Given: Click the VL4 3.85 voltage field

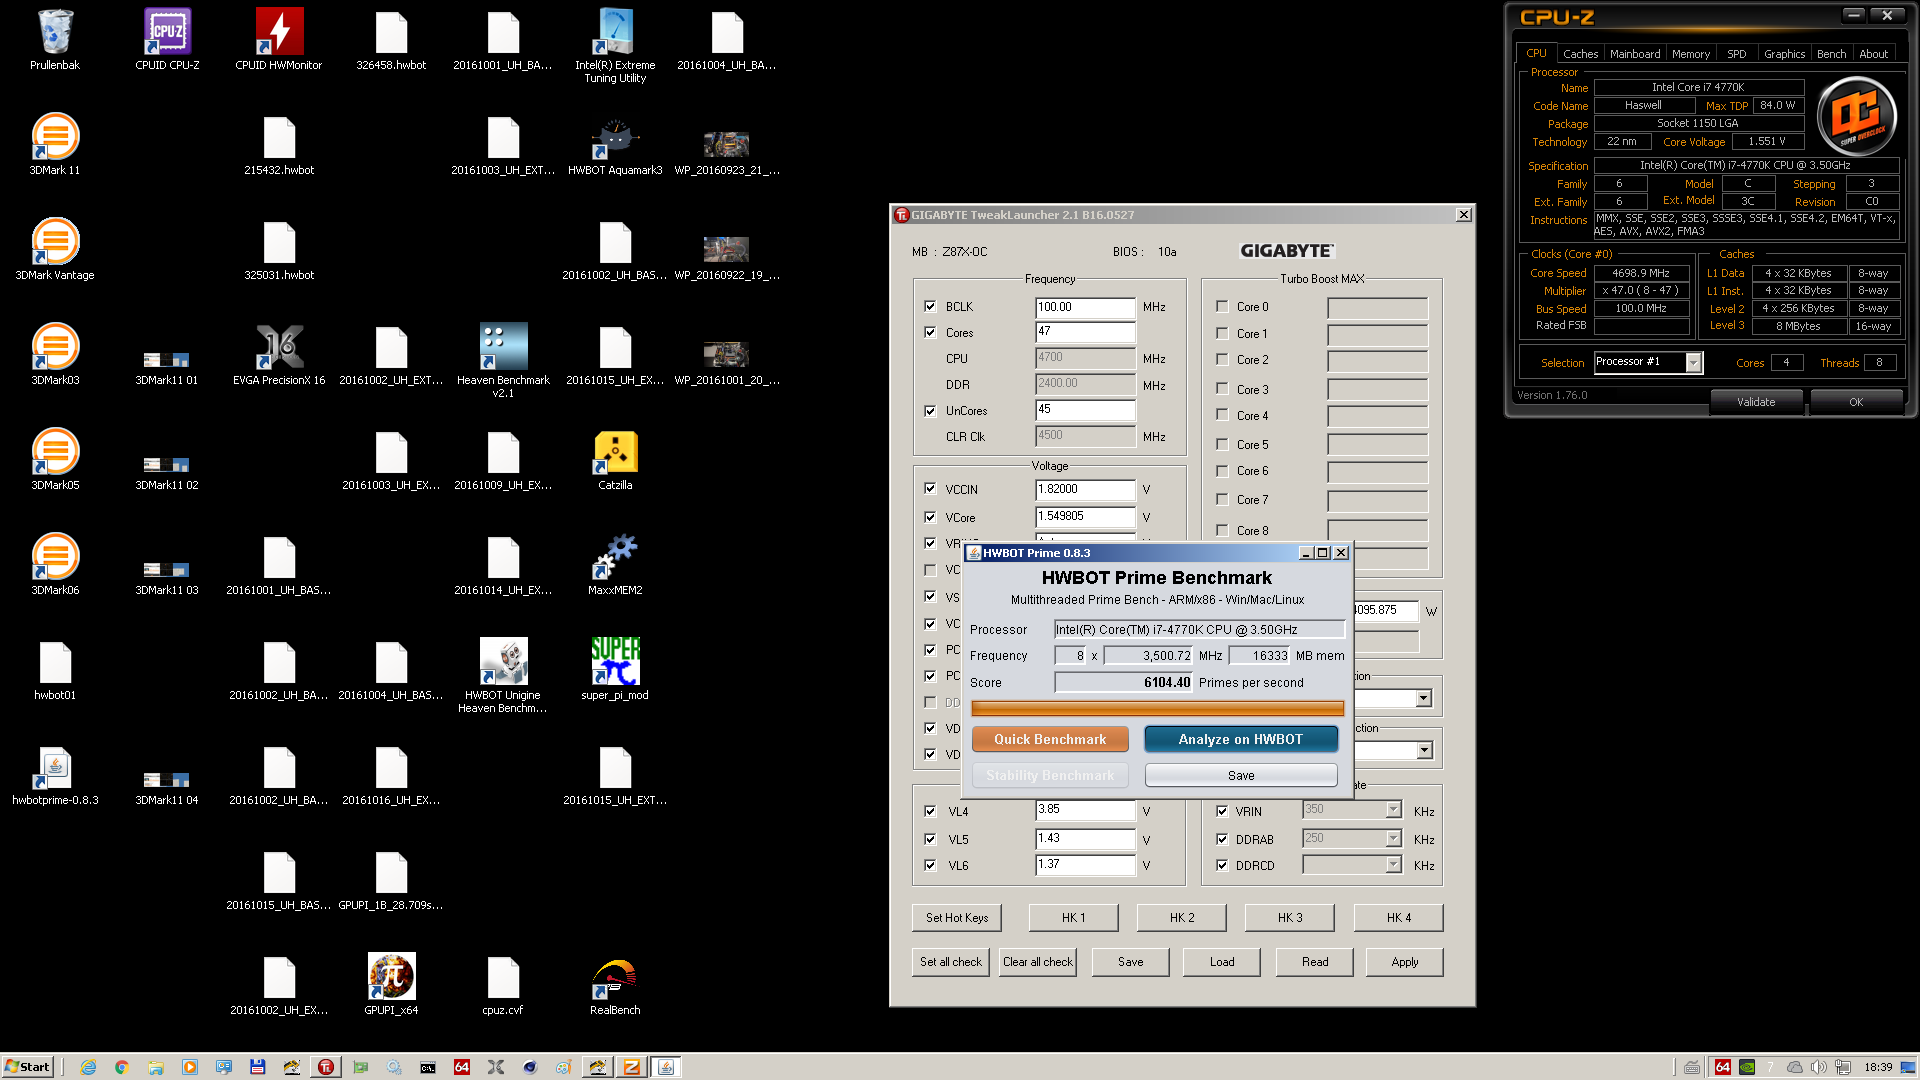Looking at the screenshot, I should coord(1085,810).
